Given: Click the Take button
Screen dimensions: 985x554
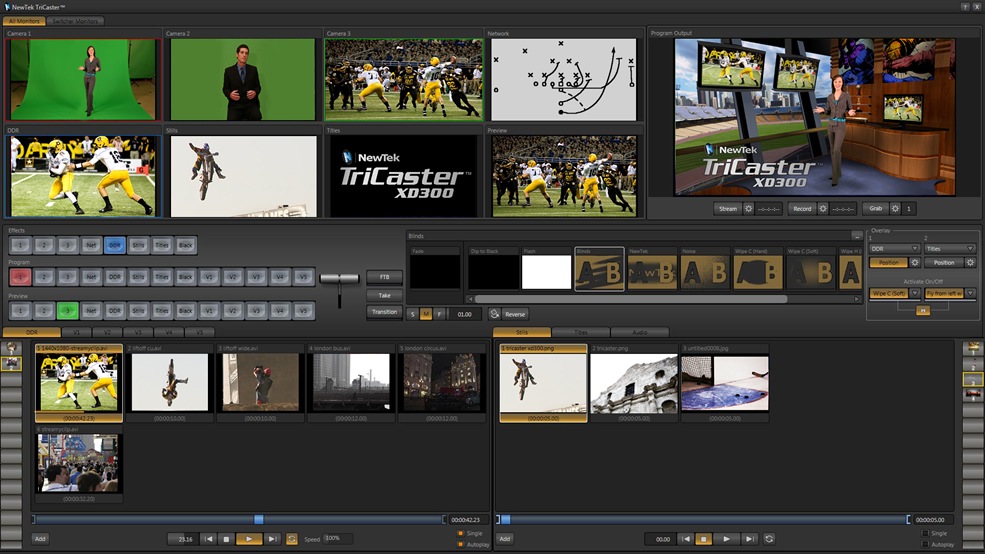Looking at the screenshot, I should [384, 295].
